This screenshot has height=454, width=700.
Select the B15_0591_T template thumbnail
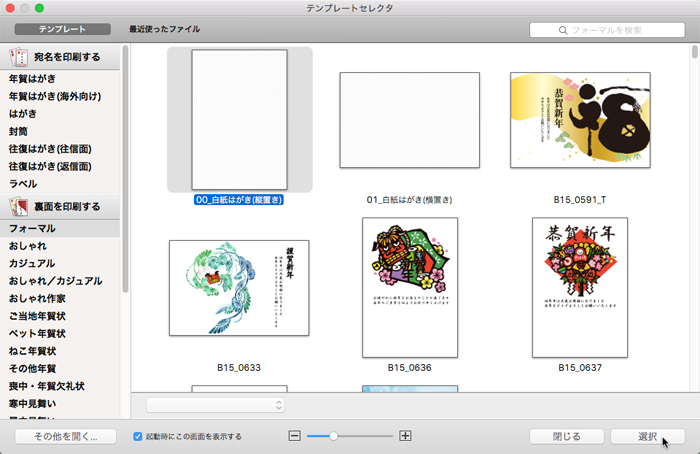pos(580,120)
